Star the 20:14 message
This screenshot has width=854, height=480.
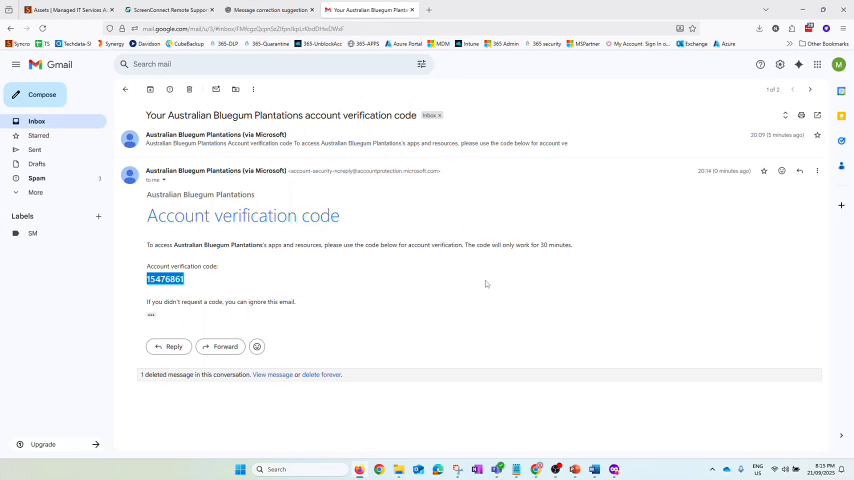(764, 171)
